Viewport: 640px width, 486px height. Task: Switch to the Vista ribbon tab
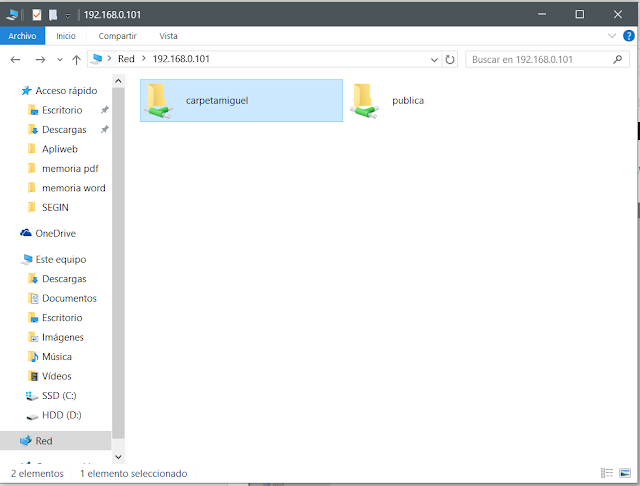pos(168,36)
